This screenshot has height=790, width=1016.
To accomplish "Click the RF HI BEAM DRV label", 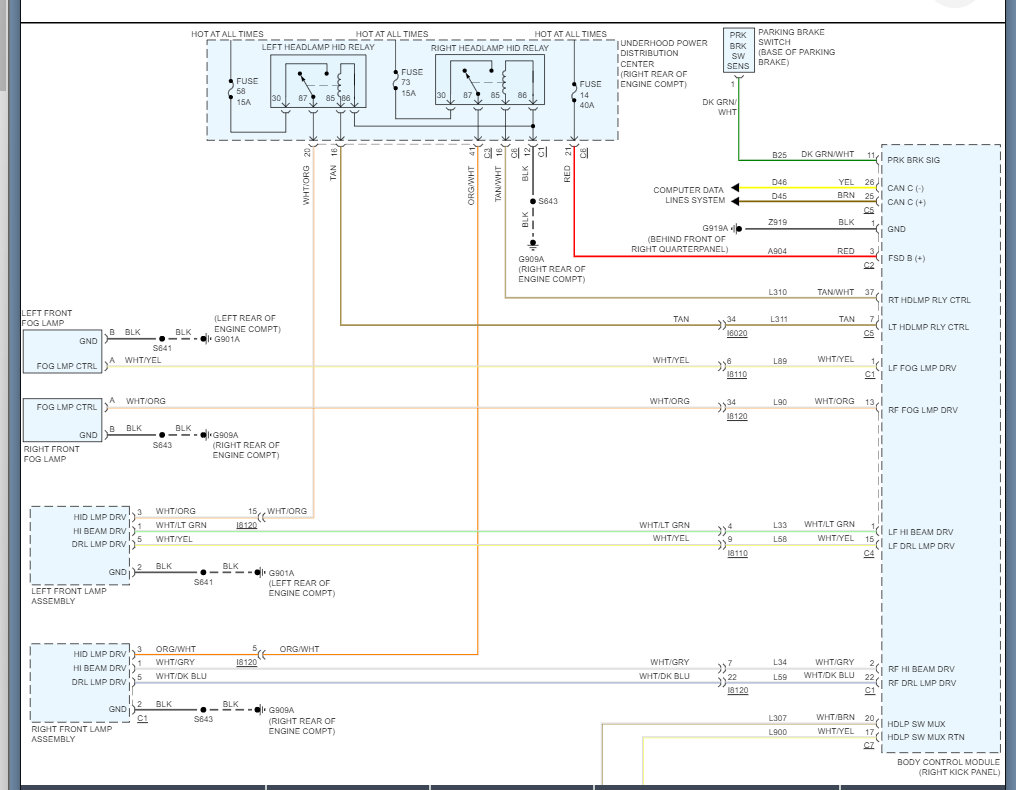I will [x=921, y=669].
